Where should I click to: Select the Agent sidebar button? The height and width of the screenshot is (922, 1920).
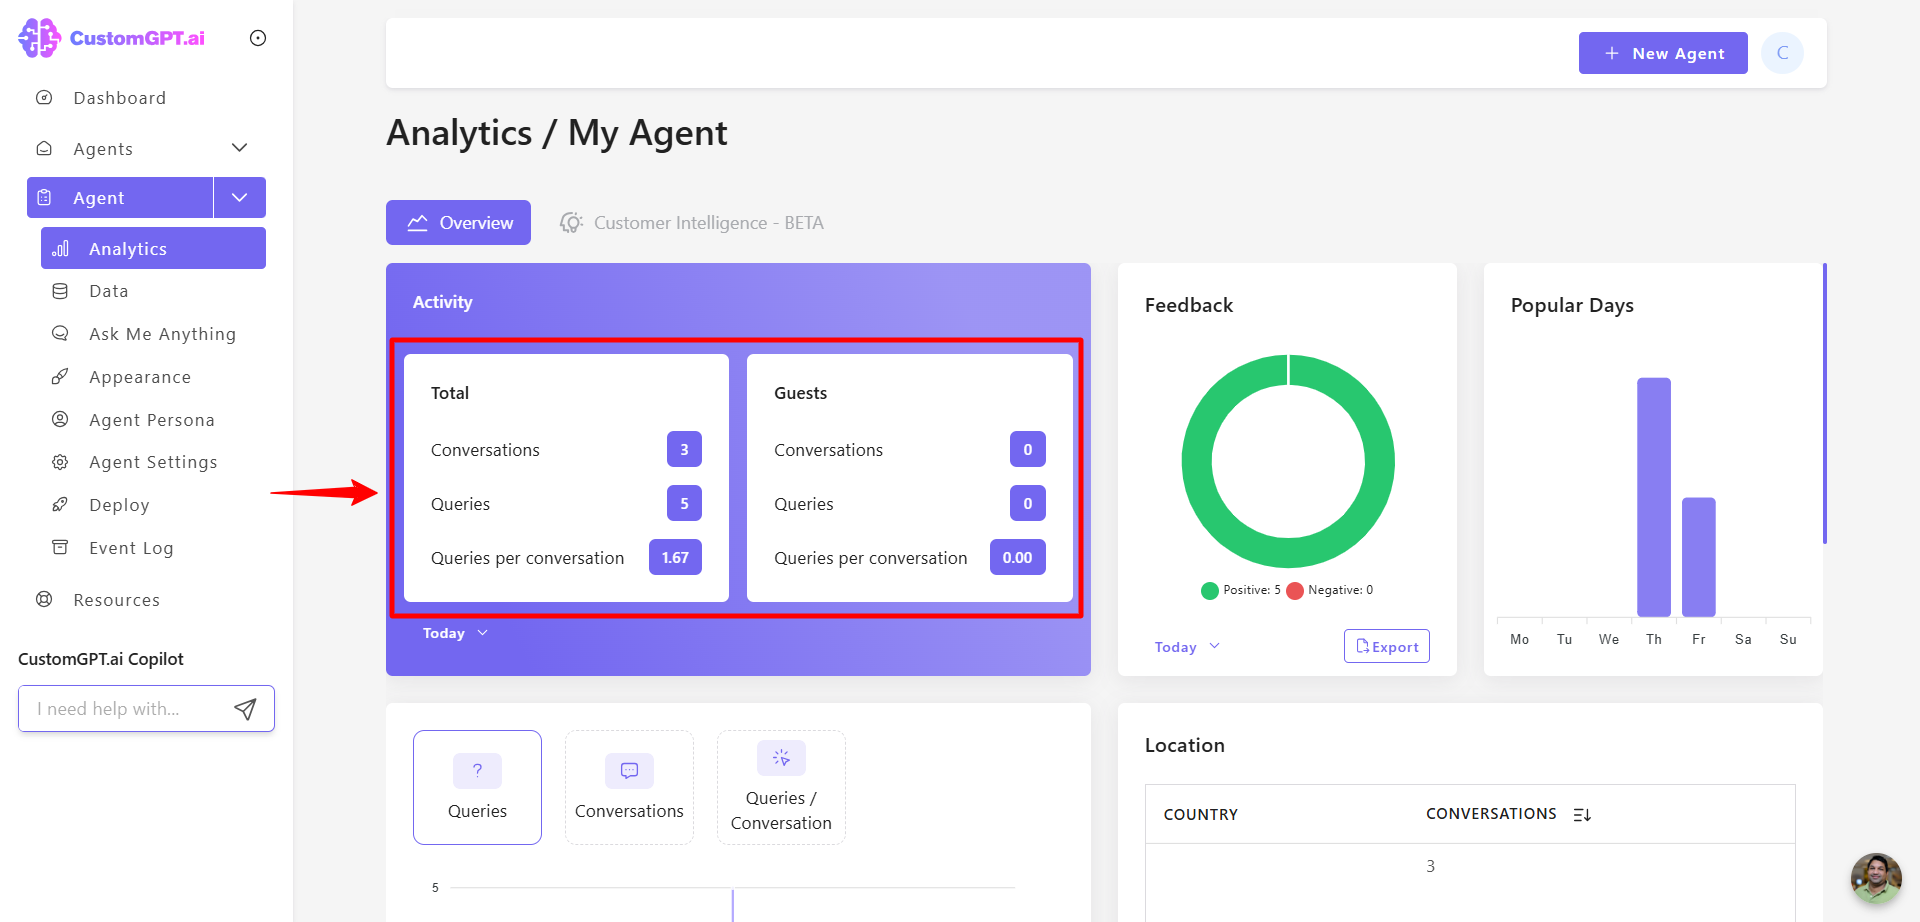[x=120, y=198]
